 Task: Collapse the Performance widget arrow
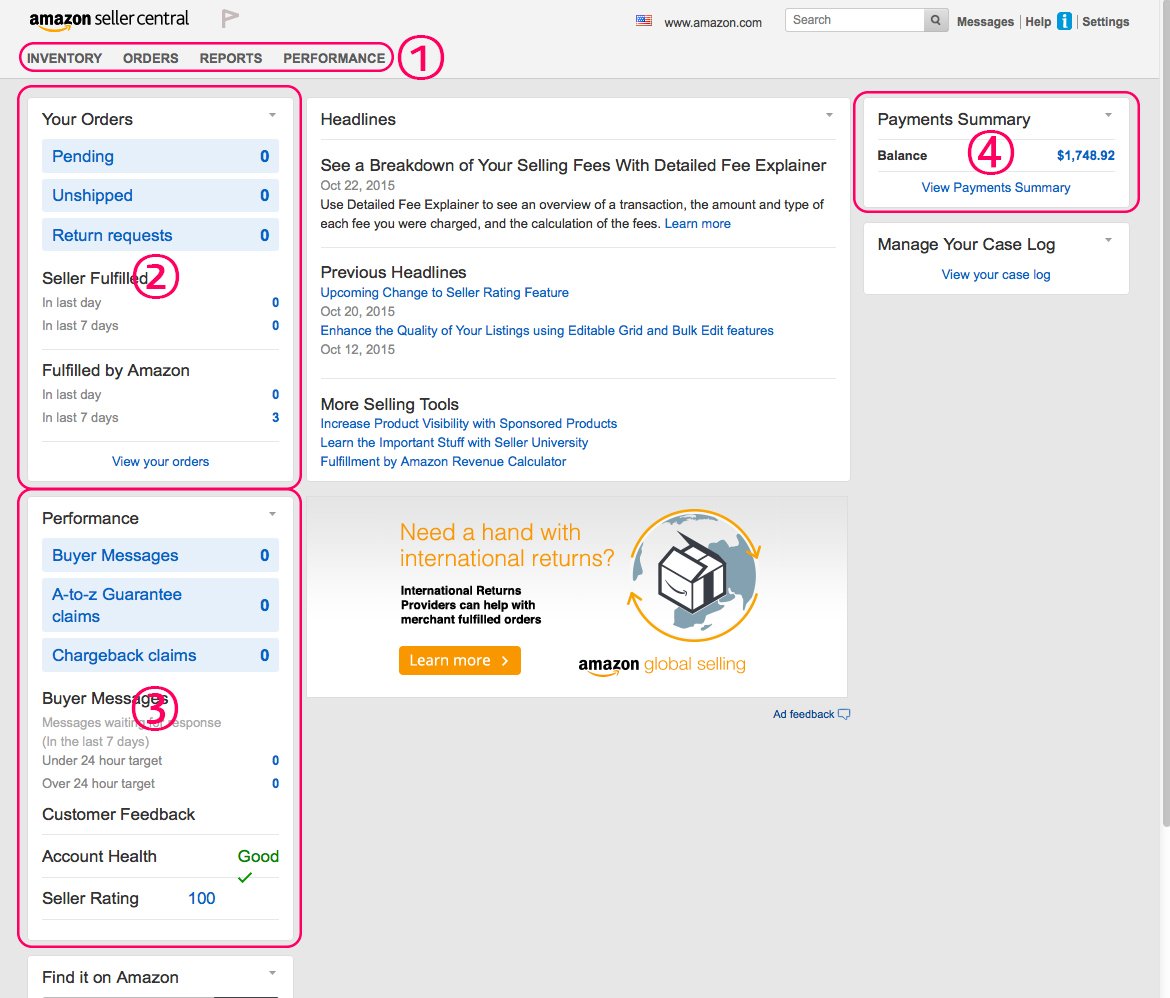pos(272,514)
